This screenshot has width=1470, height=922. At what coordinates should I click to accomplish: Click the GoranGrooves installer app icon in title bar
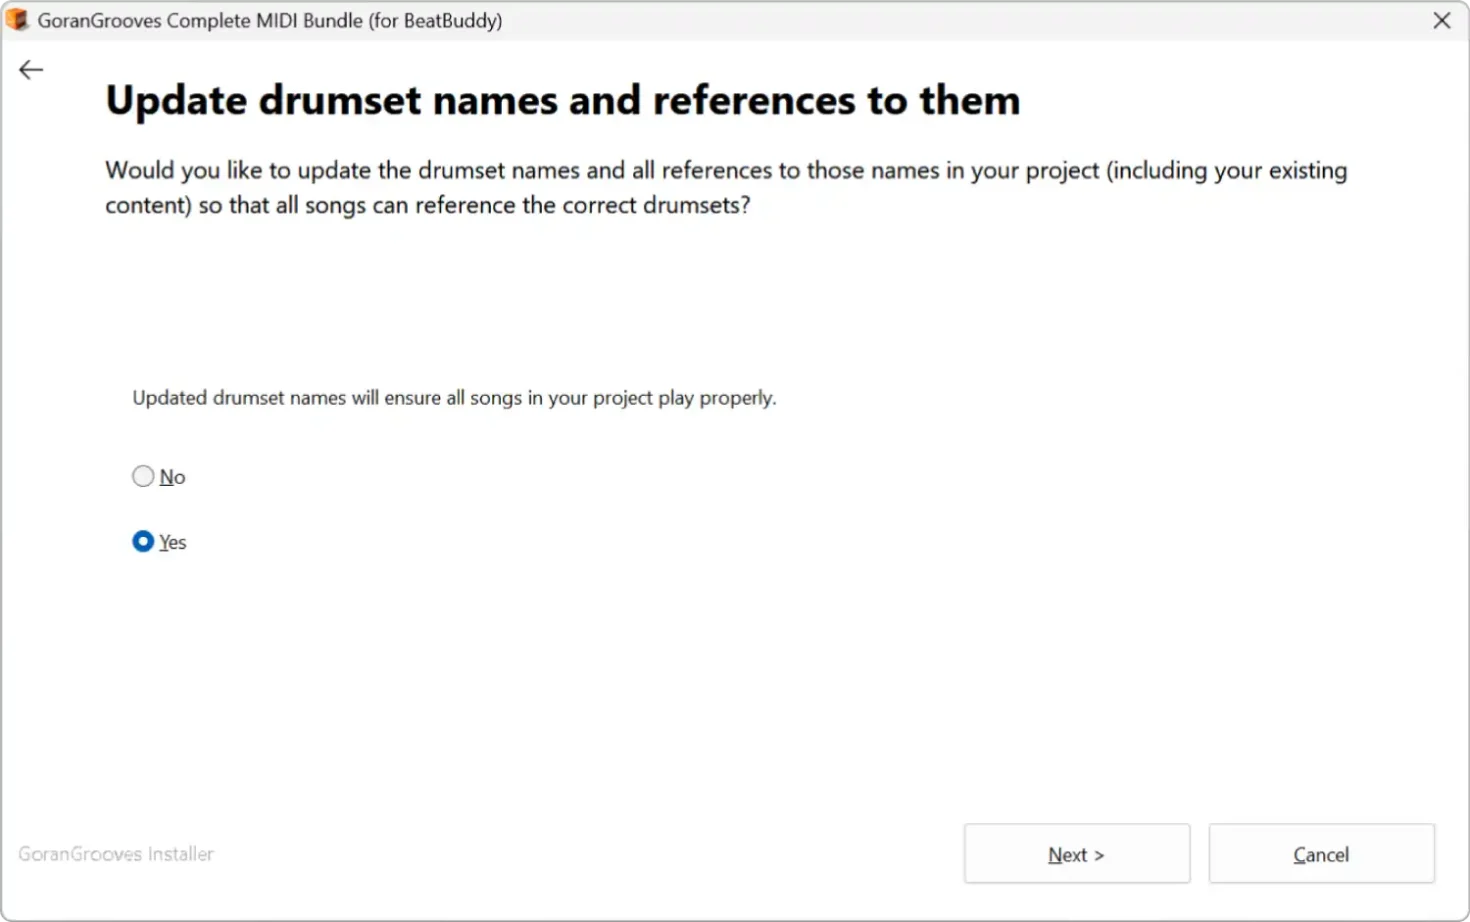click(x=17, y=20)
